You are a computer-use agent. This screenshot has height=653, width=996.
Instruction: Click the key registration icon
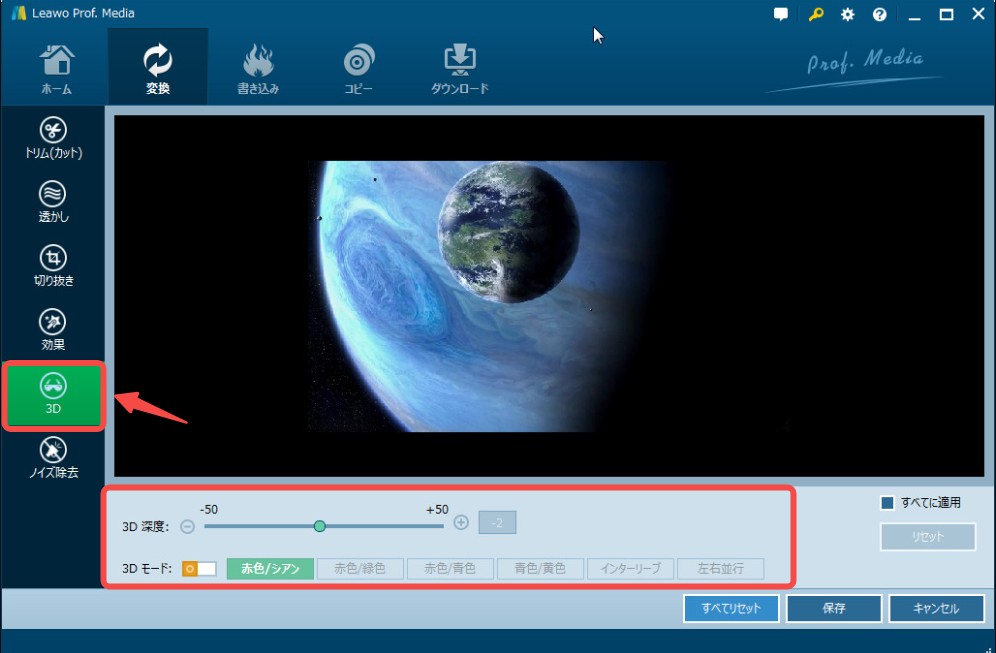(816, 14)
